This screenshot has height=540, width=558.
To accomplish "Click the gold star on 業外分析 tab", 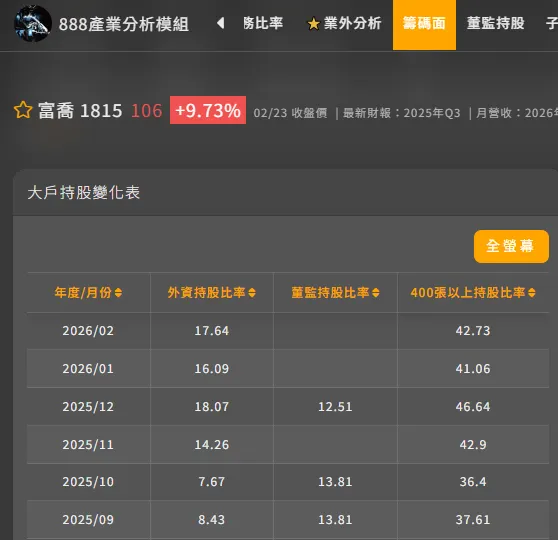I will coord(314,24).
